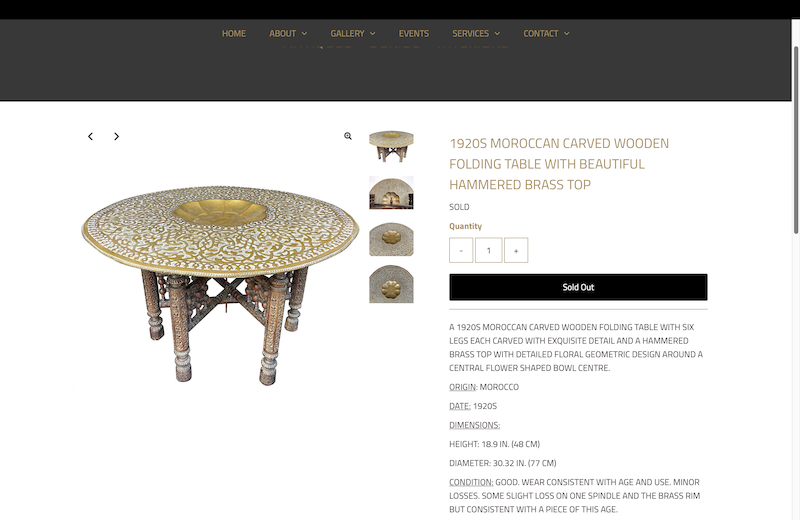Click the main Moroccan table image
This screenshot has width=800, height=520.
coord(220,285)
